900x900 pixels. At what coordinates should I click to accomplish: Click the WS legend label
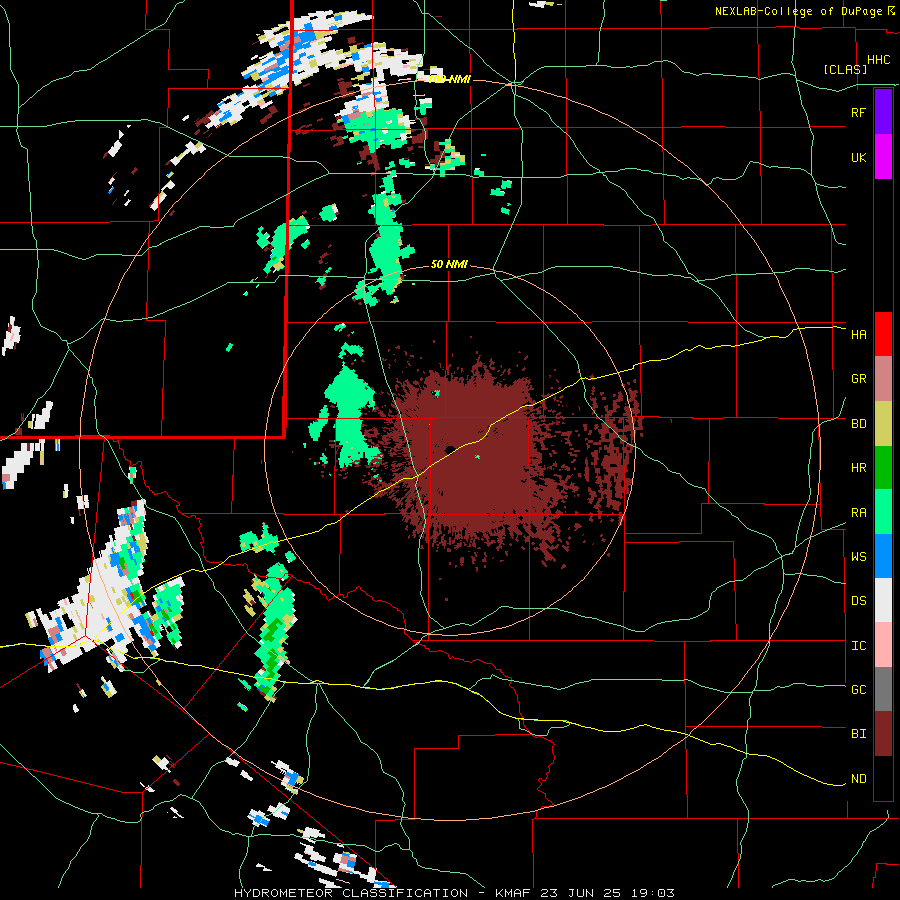point(858,557)
